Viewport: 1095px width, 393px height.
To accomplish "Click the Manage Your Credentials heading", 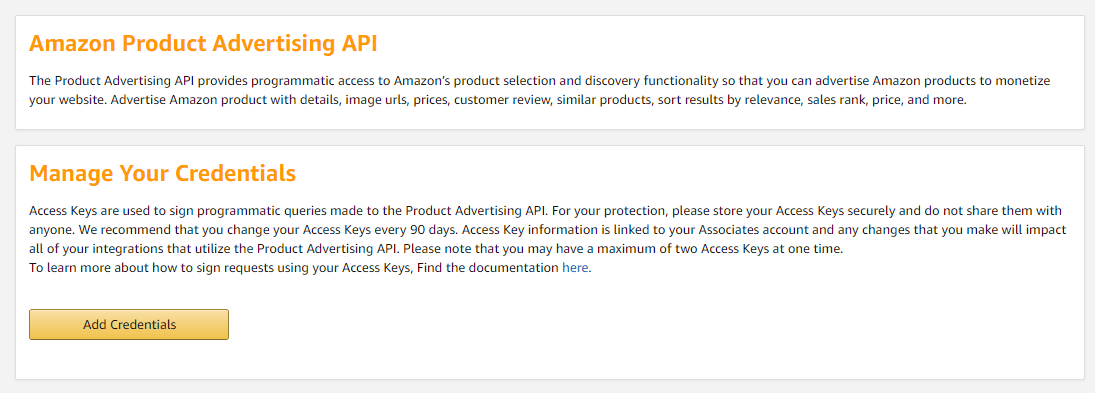I will [x=163, y=173].
